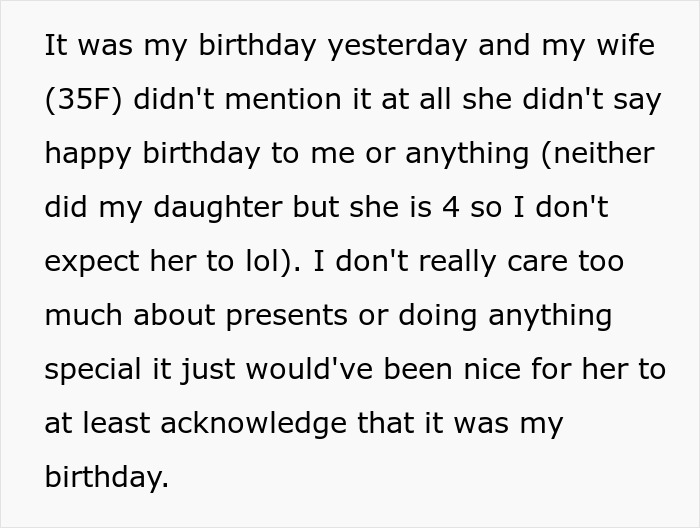
Task: Click the "(35F)" age text
Action: click(x=84, y=100)
